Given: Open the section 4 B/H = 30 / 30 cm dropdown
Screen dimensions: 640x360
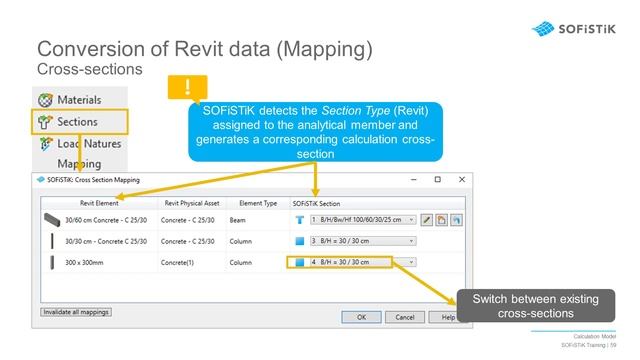Looking at the screenshot, I should coord(363,262).
